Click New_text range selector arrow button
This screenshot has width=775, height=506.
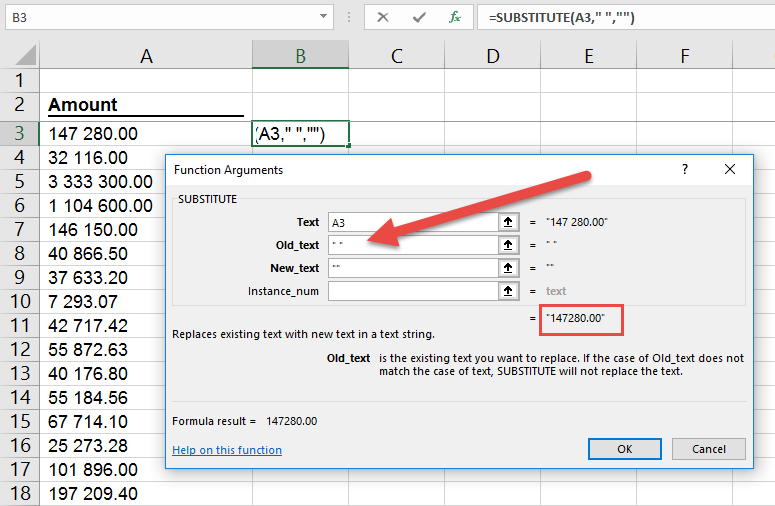[510, 268]
